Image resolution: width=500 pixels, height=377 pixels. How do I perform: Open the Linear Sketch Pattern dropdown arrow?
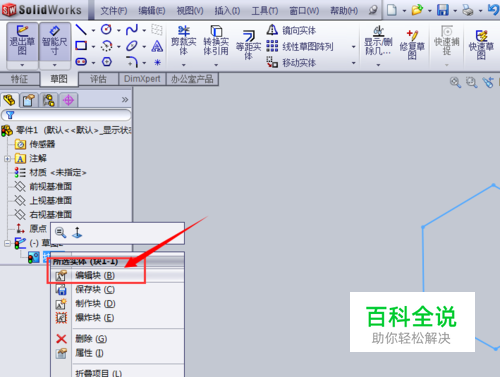pos(354,47)
